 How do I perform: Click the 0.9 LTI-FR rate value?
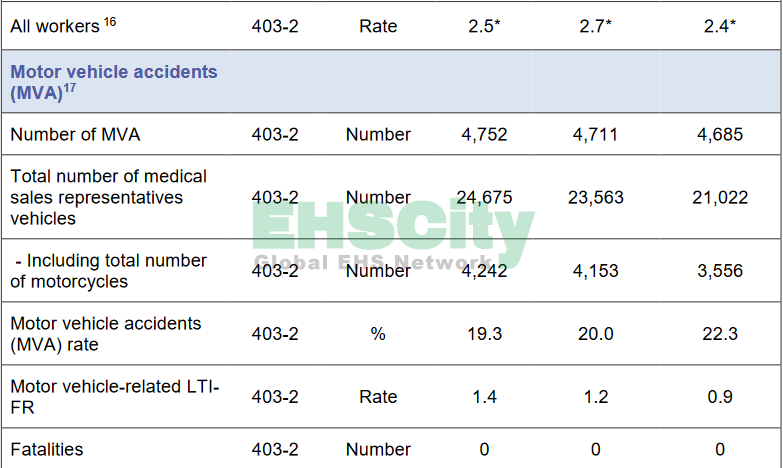click(720, 397)
